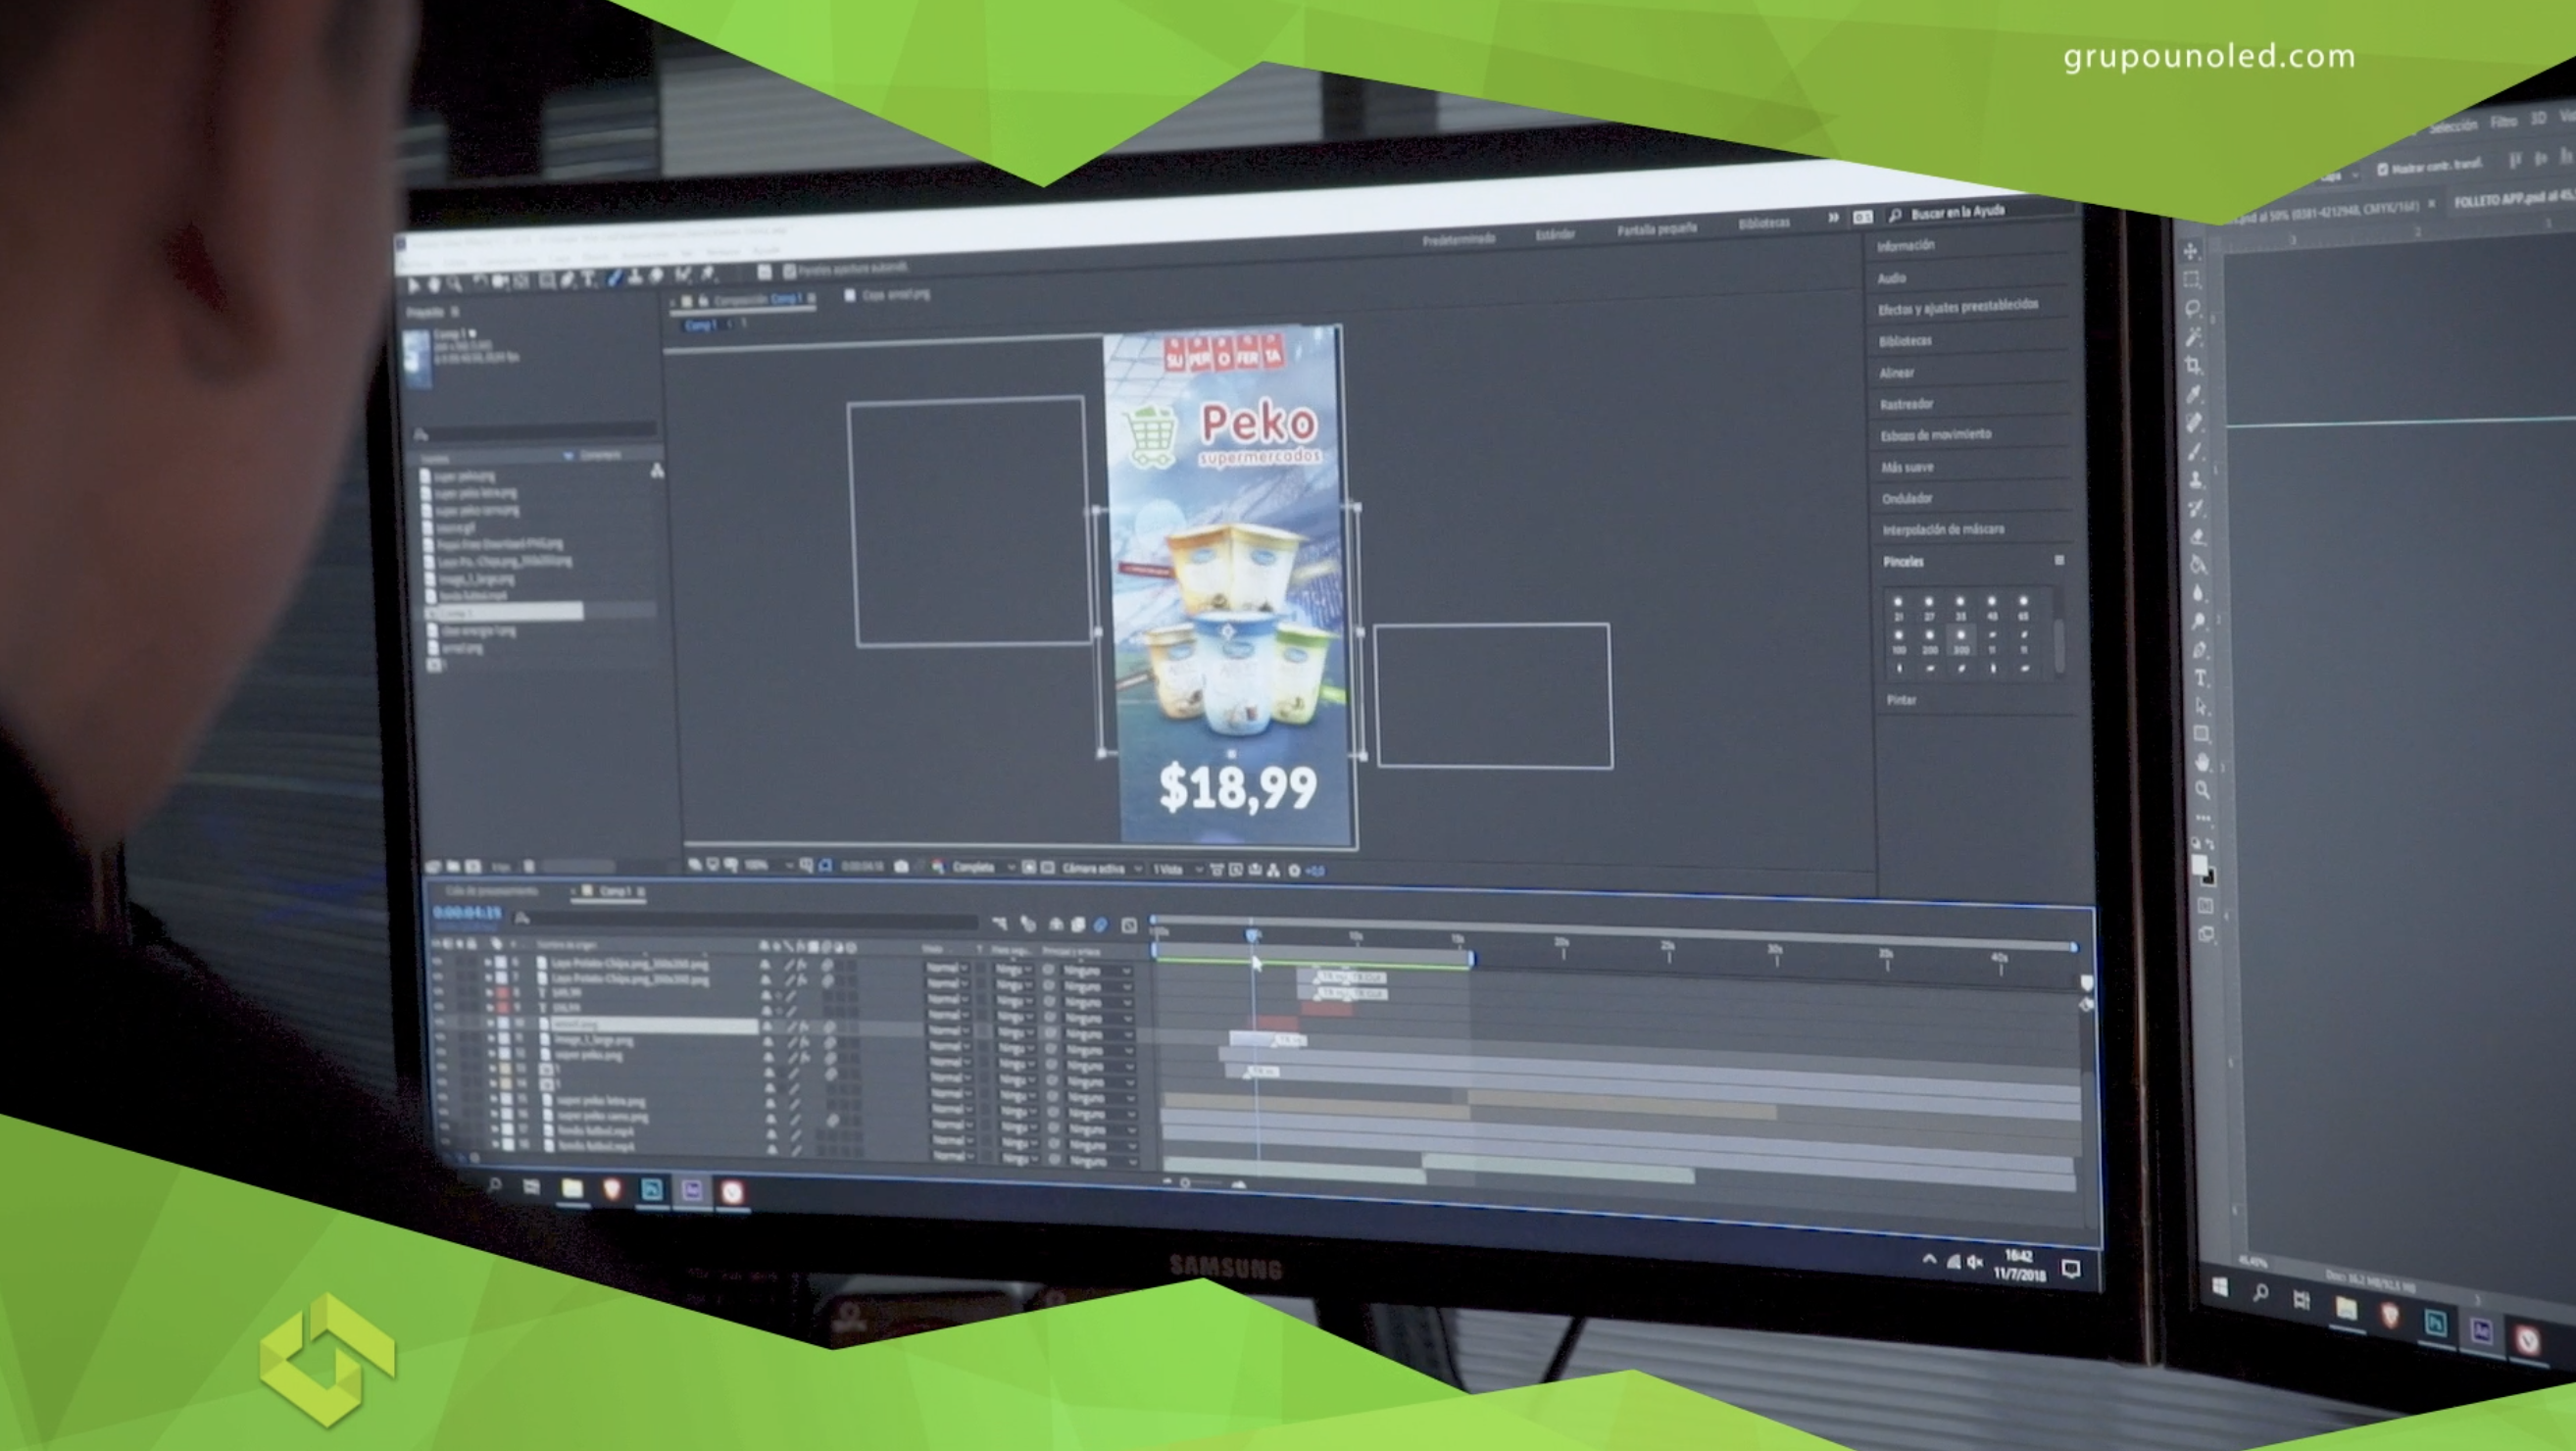Image resolution: width=2576 pixels, height=1451 pixels.
Task: Open the Alinear panel
Action: click(1896, 373)
